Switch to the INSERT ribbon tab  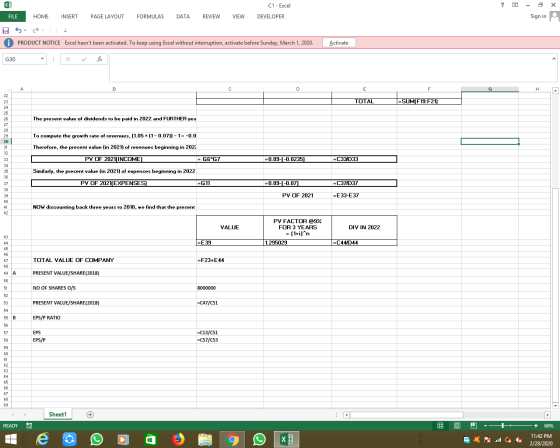point(69,16)
